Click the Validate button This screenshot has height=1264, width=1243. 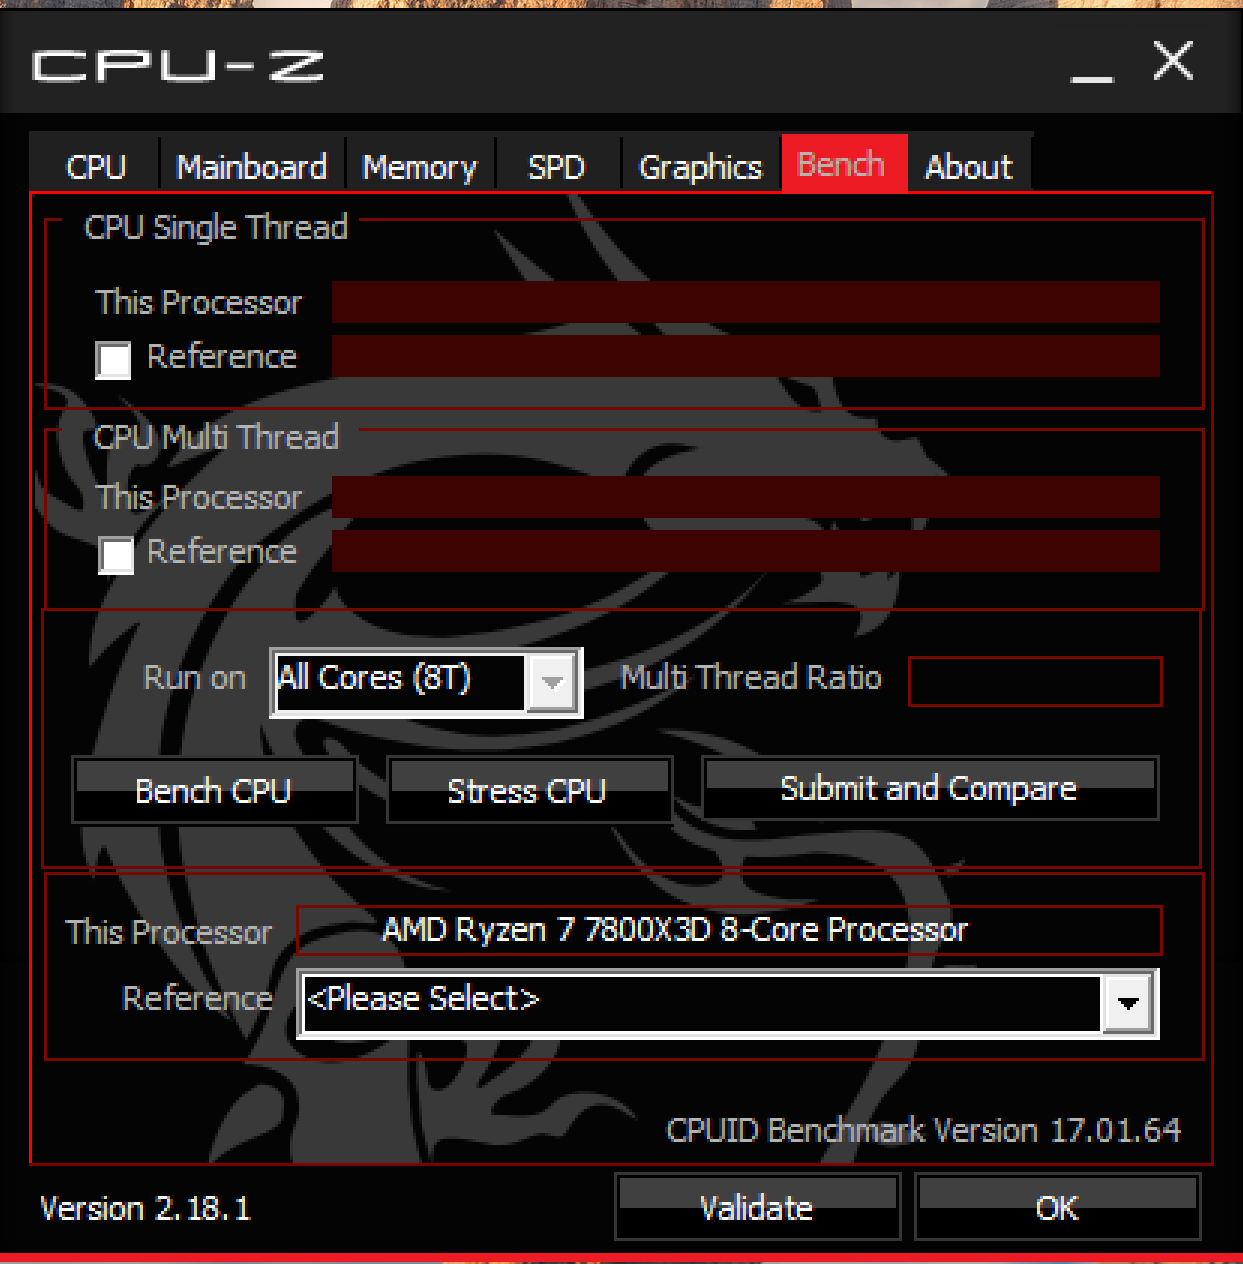(x=757, y=1207)
